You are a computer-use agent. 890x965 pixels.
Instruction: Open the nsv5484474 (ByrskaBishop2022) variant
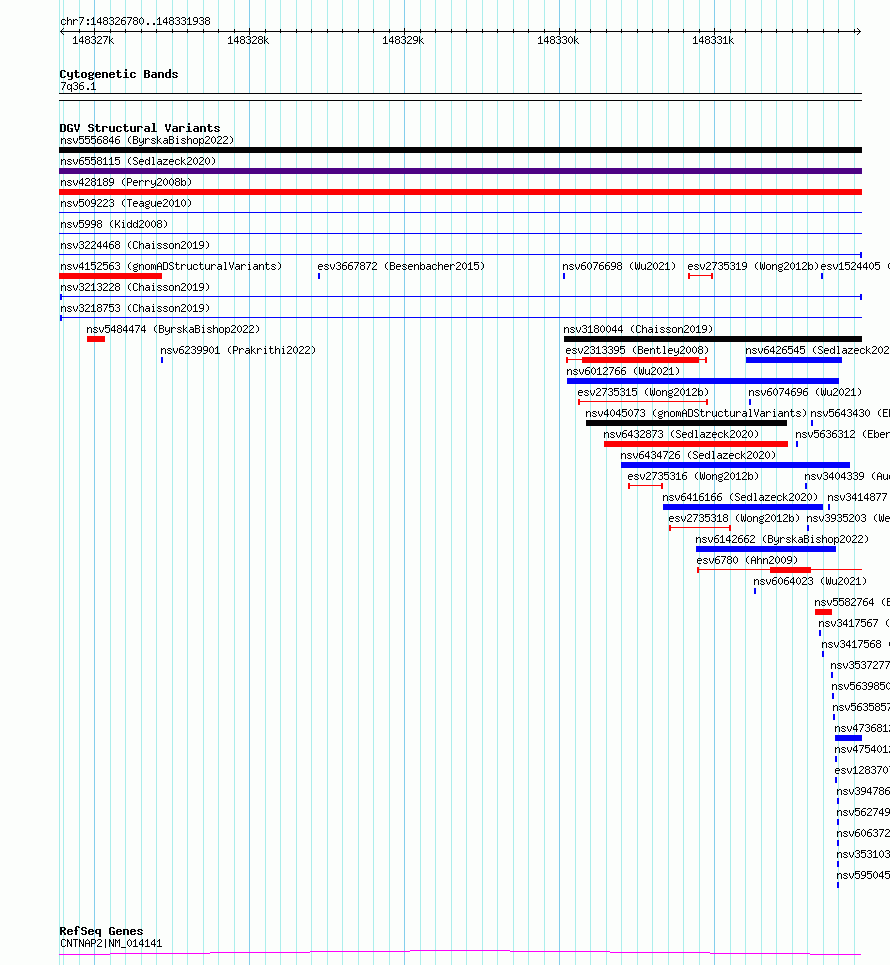[x=173, y=329]
